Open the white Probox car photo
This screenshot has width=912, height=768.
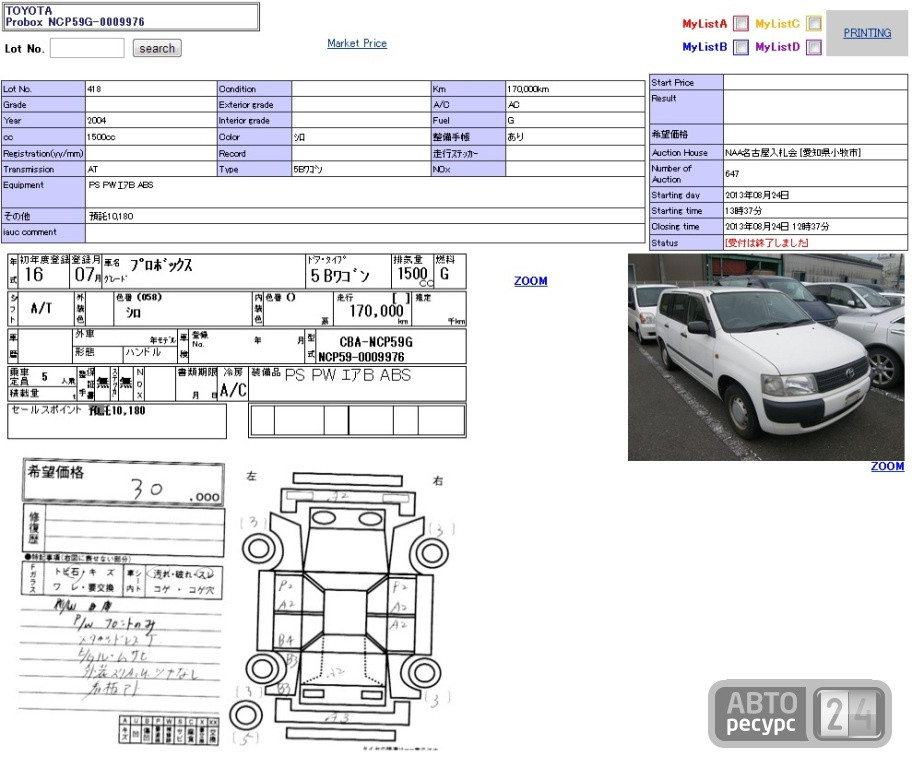[x=766, y=357]
